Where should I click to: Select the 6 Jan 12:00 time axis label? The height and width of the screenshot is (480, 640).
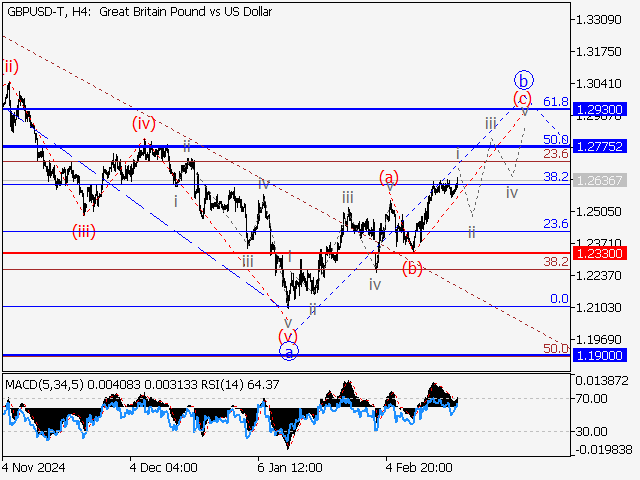point(289,467)
